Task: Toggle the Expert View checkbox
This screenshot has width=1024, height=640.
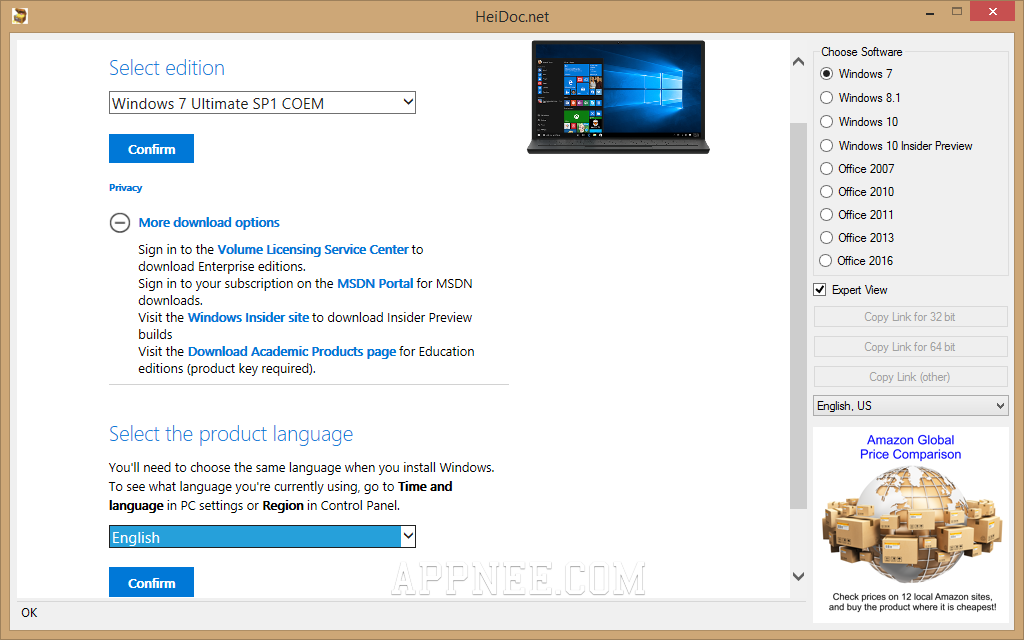Action: pyautogui.click(x=820, y=289)
